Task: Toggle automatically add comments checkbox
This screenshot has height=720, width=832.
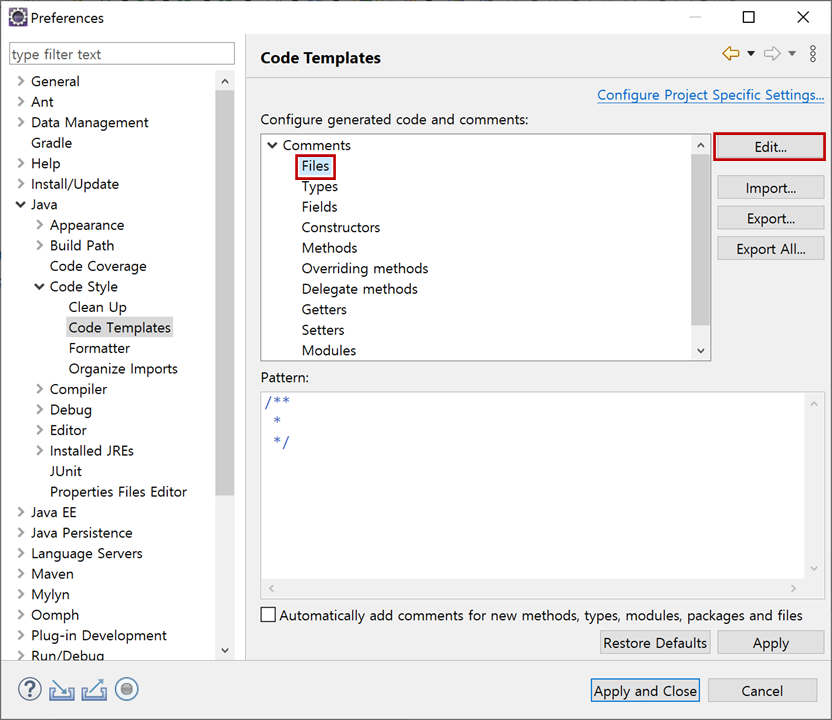Action: (268, 614)
